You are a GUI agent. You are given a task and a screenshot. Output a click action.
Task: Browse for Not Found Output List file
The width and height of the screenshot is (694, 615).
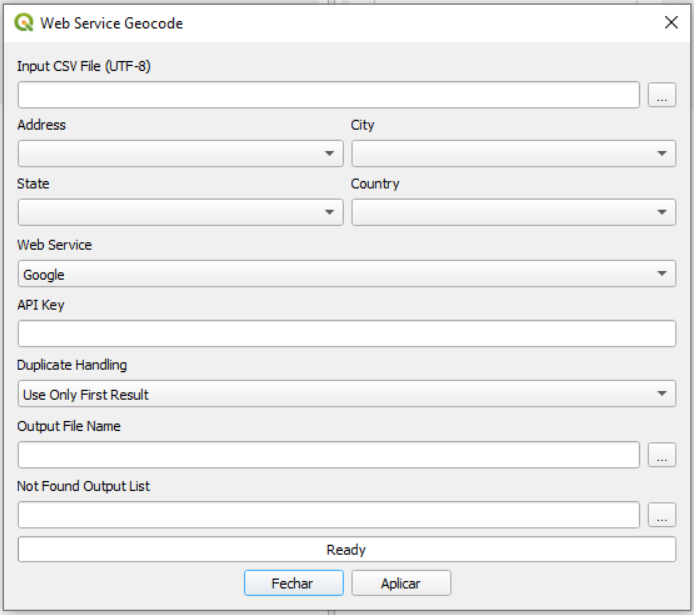pos(662,515)
